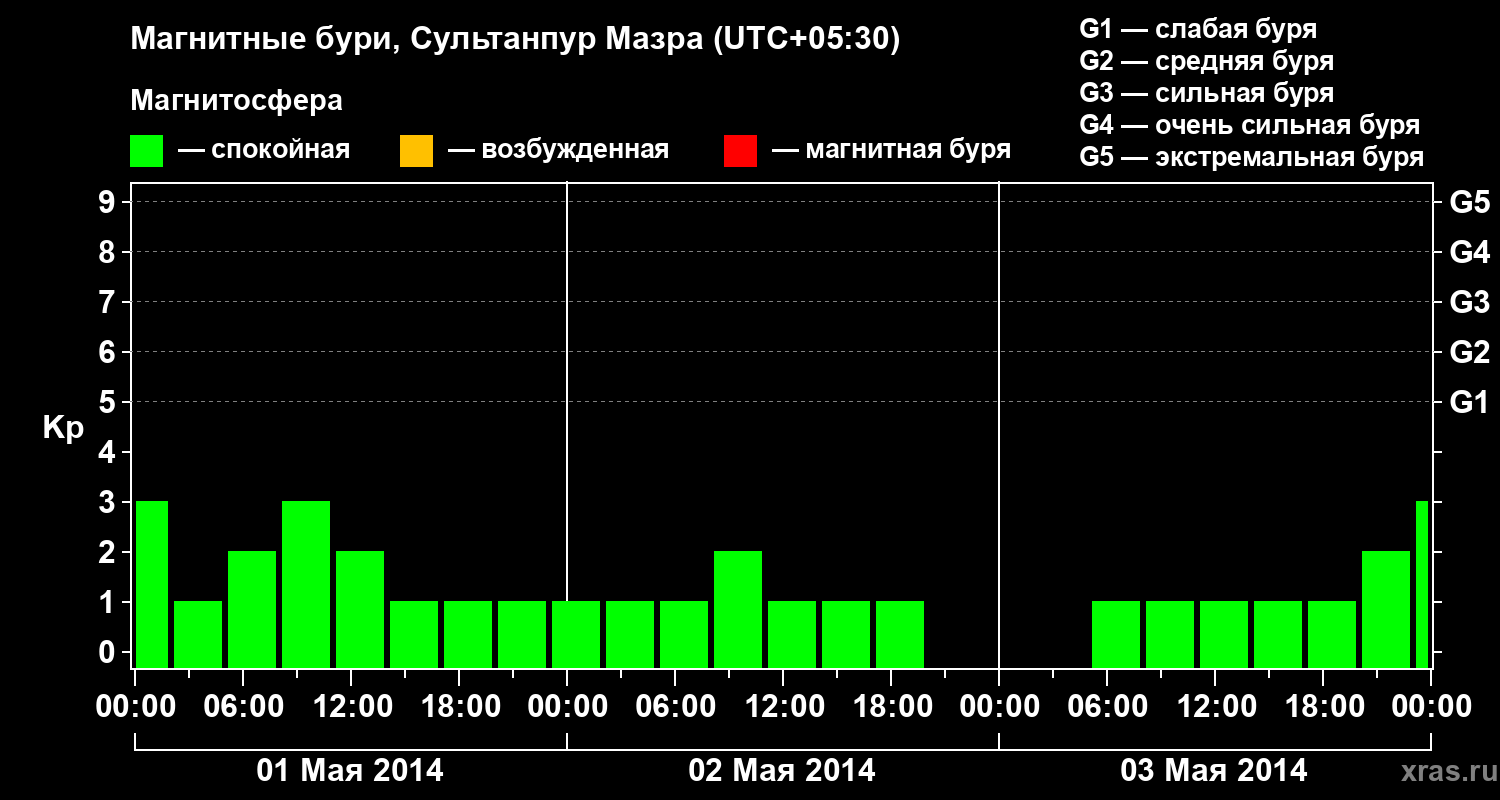Select the 'G1 — слабая буря' line
This screenshot has height=800, width=1500.
(x=1198, y=29)
